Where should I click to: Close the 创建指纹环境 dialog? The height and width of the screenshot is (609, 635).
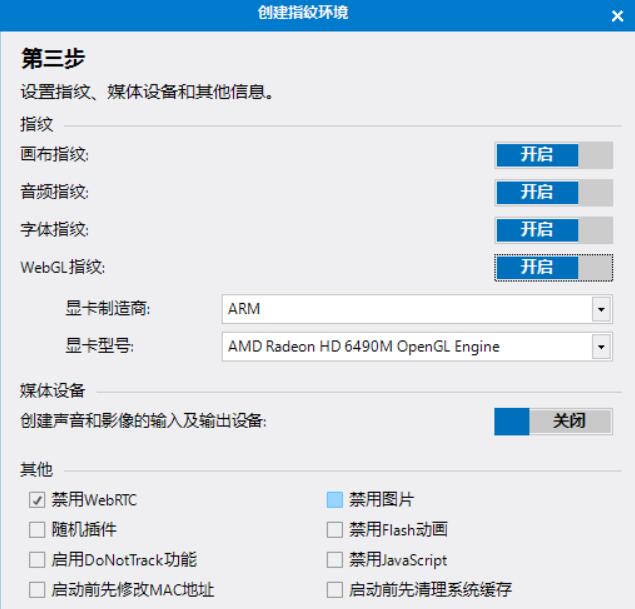click(x=617, y=16)
